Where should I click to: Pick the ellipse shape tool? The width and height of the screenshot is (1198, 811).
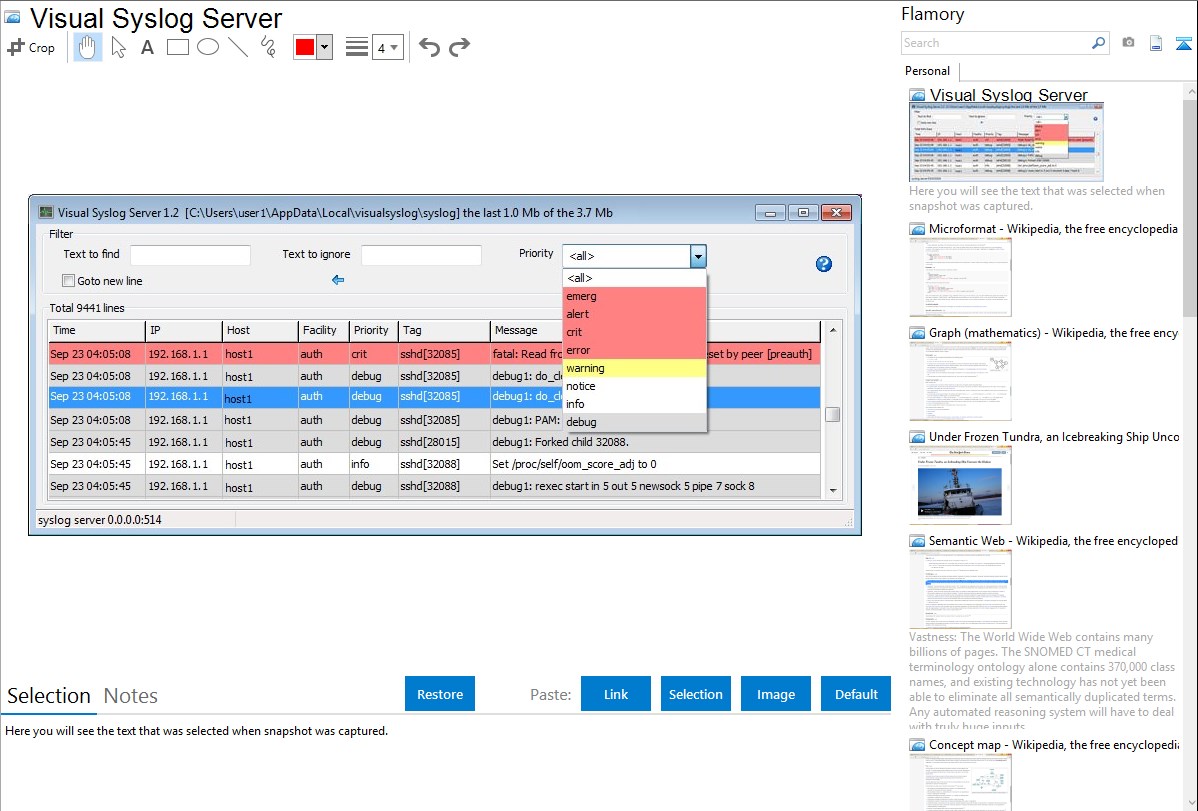point(208,47)
